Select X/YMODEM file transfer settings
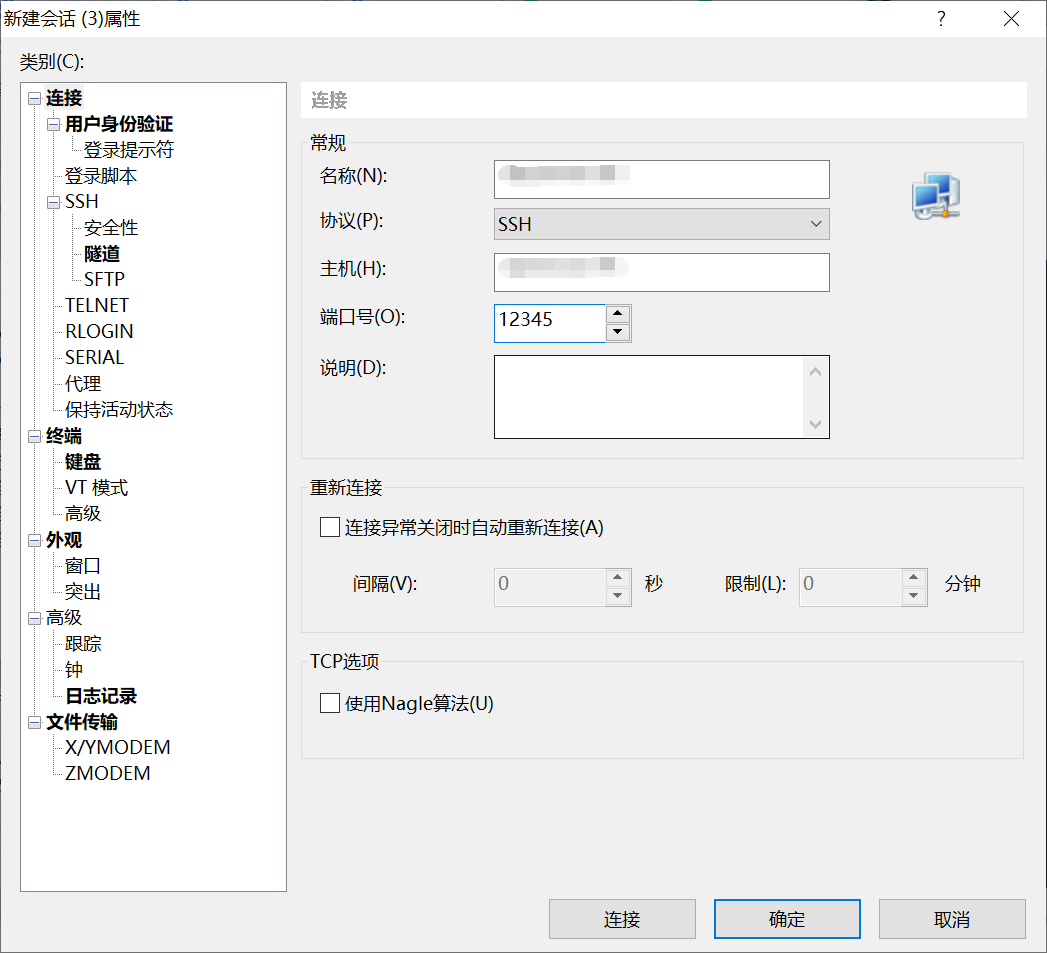This screenshot has width=1047, height=953. tap(118, 747)
